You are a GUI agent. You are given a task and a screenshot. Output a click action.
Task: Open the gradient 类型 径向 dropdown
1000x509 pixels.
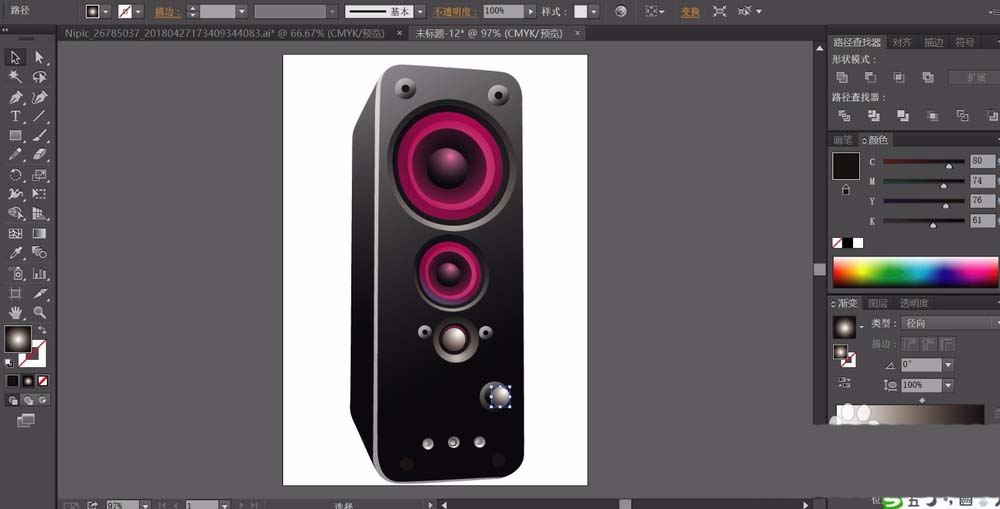tap(950, 323)
